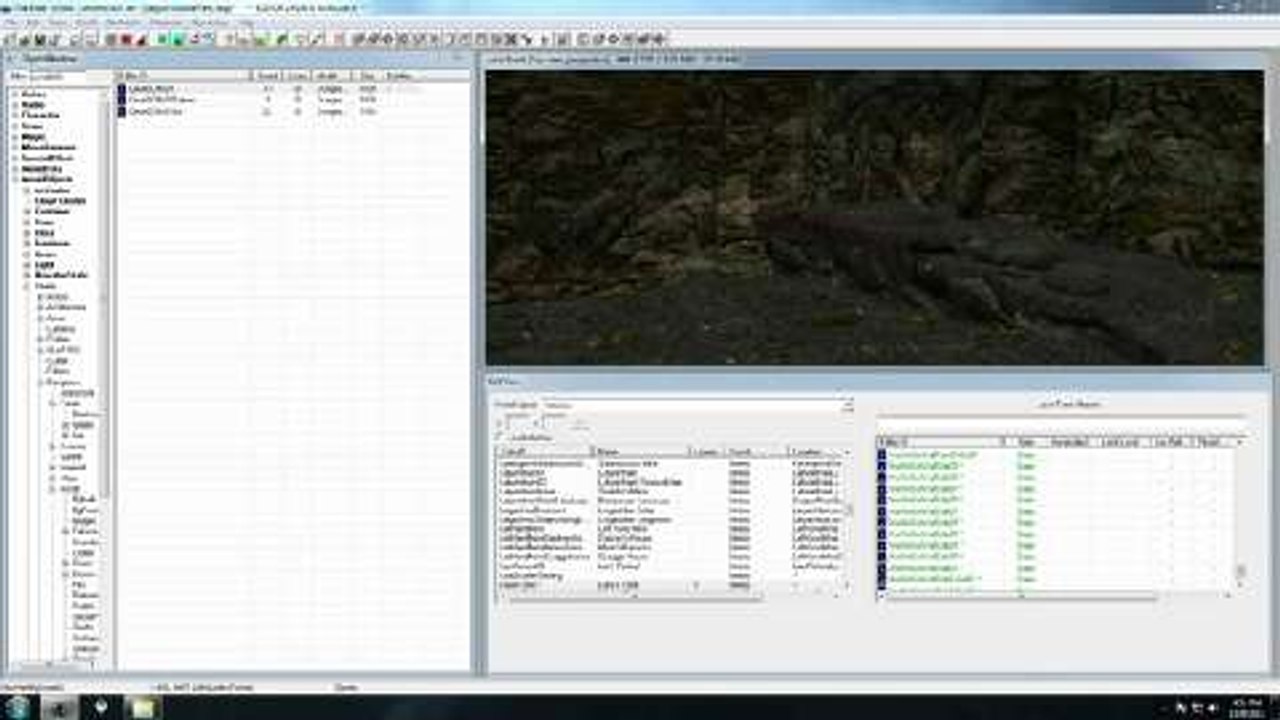The height and width of the screenshot is (720, 1280).
Task: Select the Furniture category under WorldObjects
Action: click(x=52, y=243)
